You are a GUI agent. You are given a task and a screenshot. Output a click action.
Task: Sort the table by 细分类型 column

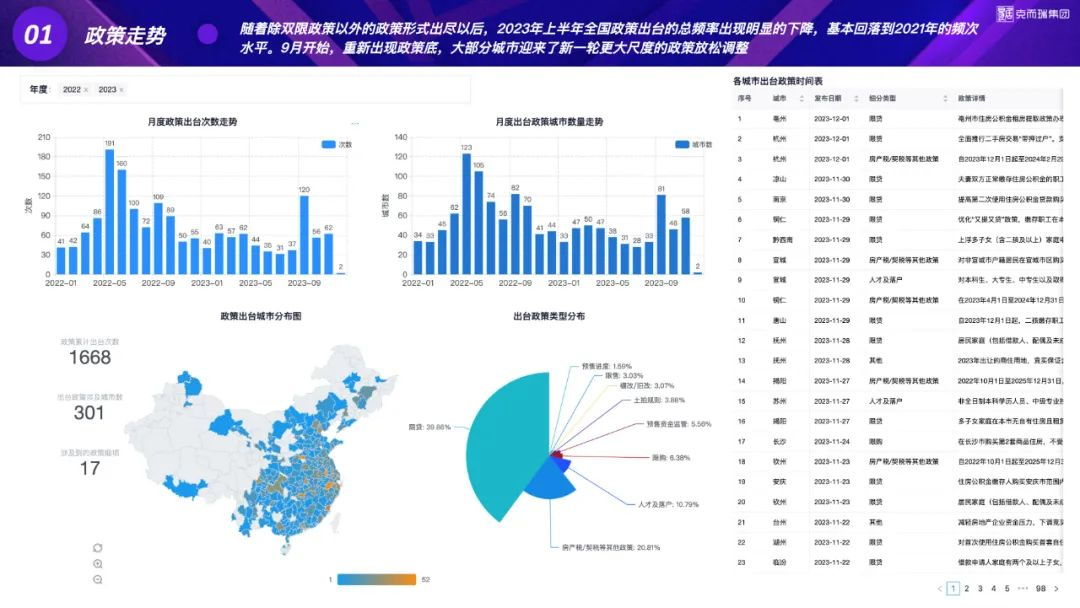[x=887, y=99]
